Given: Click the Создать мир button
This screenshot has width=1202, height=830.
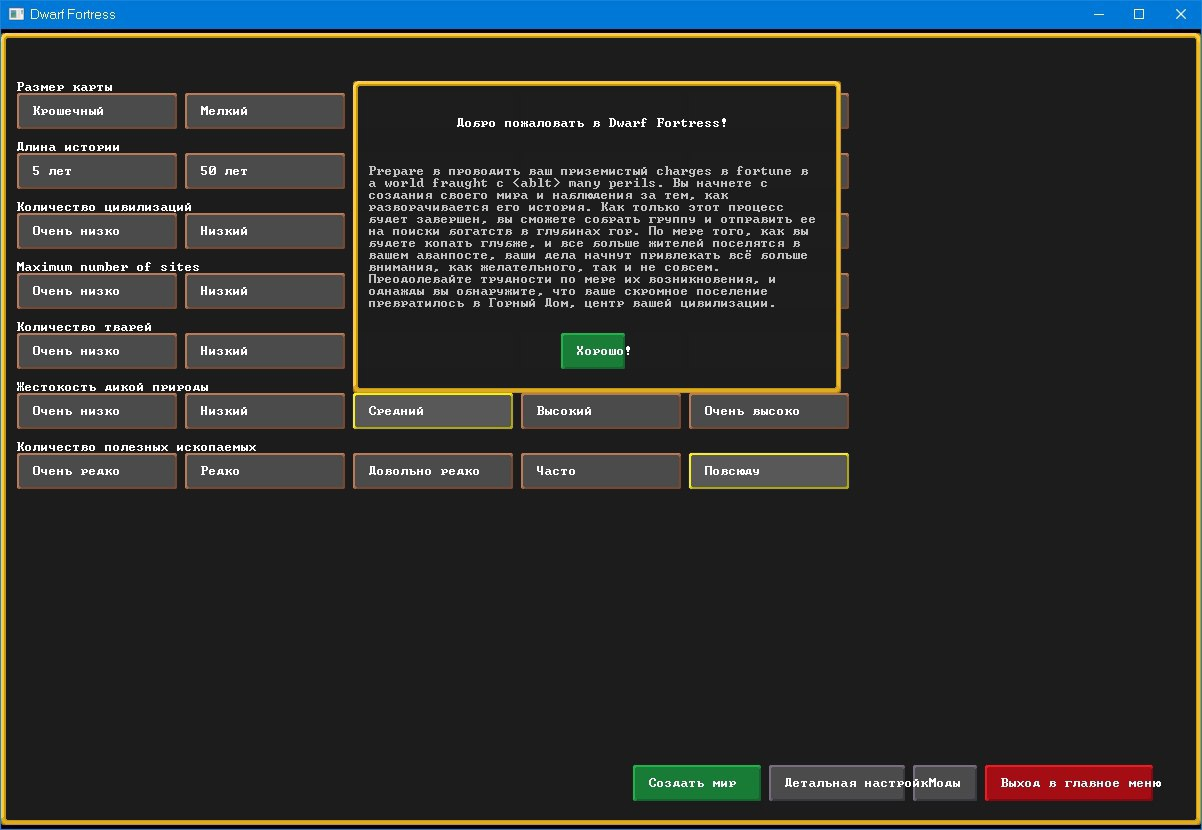Looking at the screenshot, I should coord(697,783).
